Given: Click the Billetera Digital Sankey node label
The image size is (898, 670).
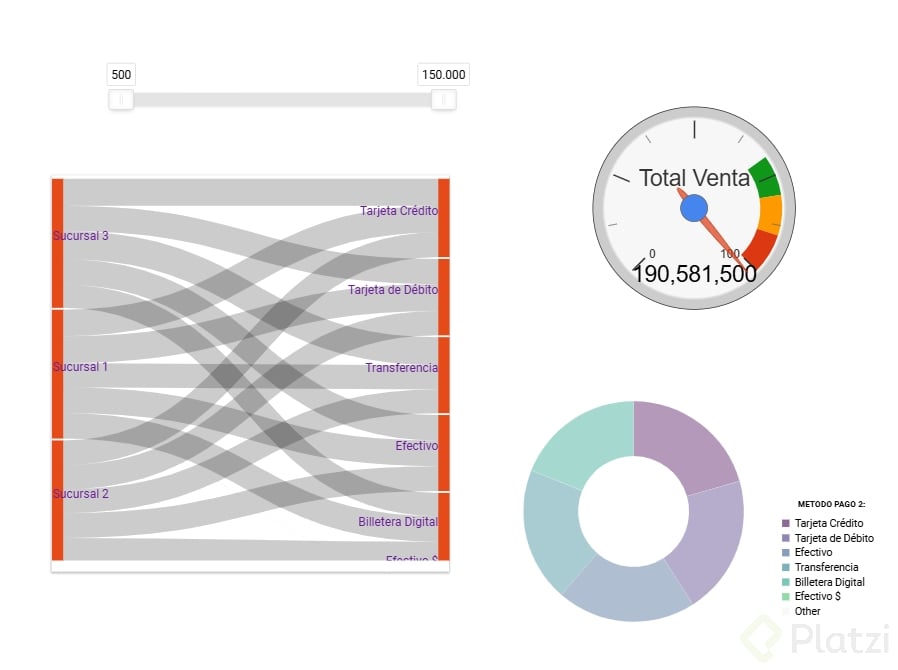Looking at the screenshot, I should [398, 522].
